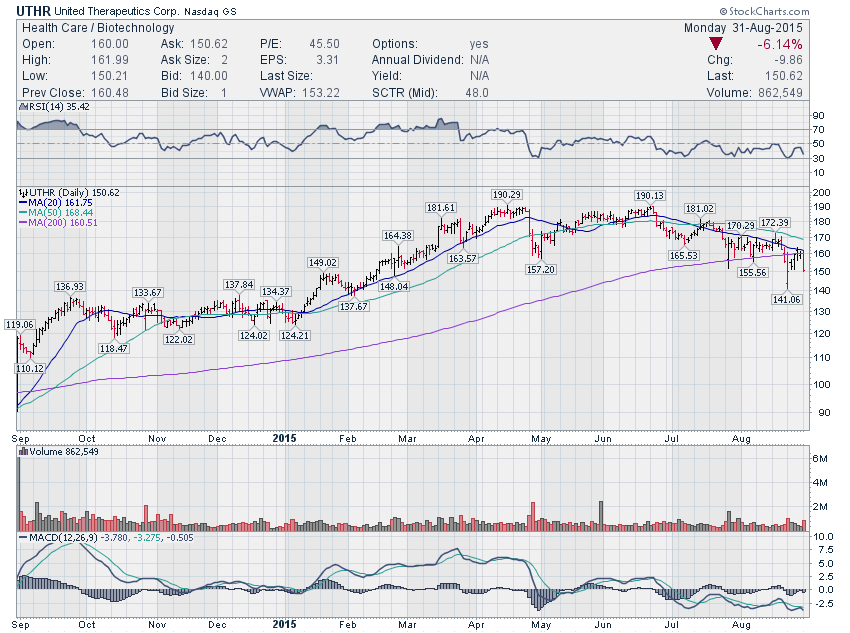Click the 141.06 August low label
This screenshot has height=633, width=850.
pos(787,299)
